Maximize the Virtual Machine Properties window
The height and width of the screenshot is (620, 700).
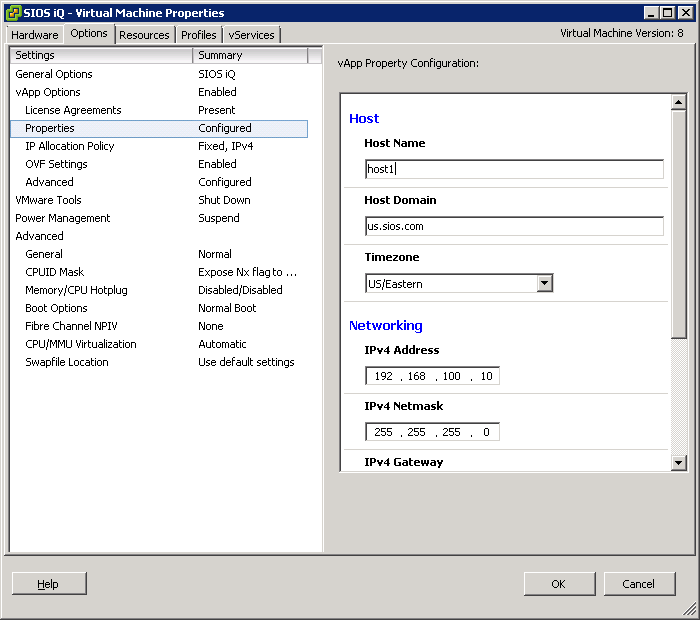coord(668,12)
